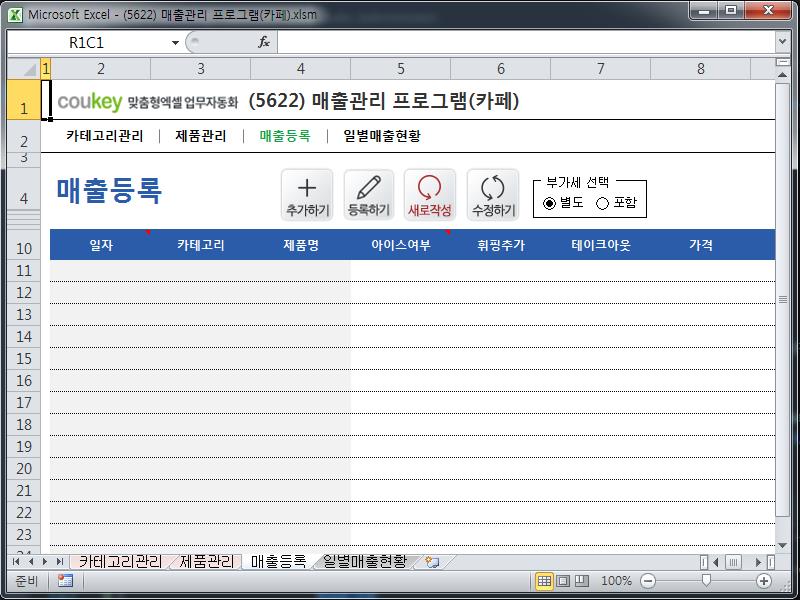800x600 pixels.
Task: Go to last sheet tab navigation arrow
Action: point(60,562)
